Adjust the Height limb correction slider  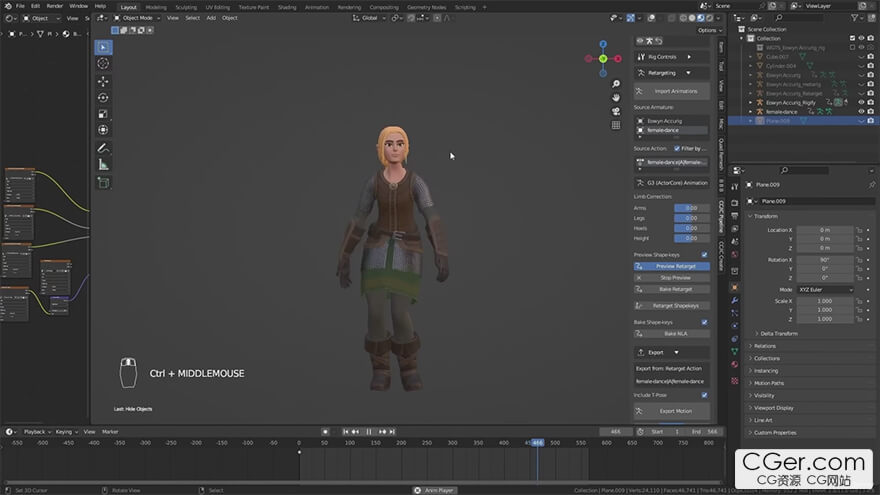tap(692, 239)
